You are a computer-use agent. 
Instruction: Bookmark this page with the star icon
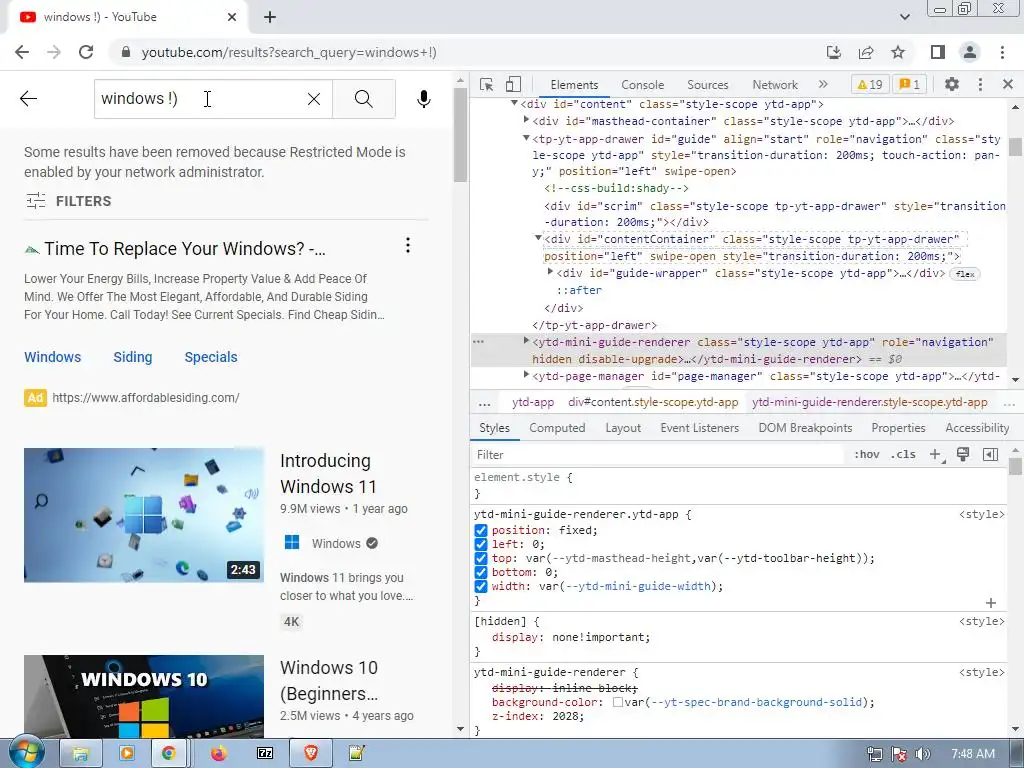[x=898, y=52]
